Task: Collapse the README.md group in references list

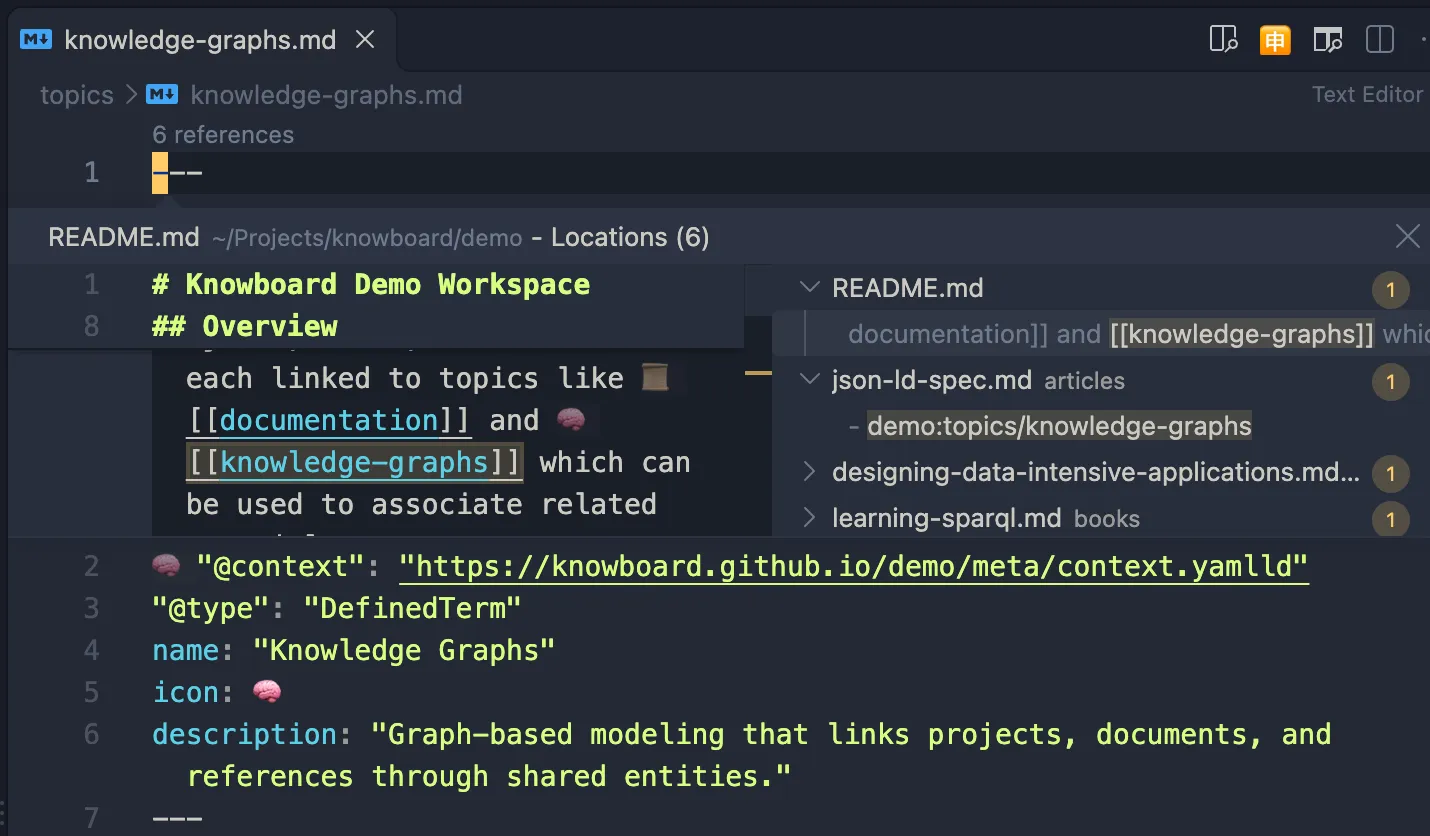Action: [x=809, y=288]
